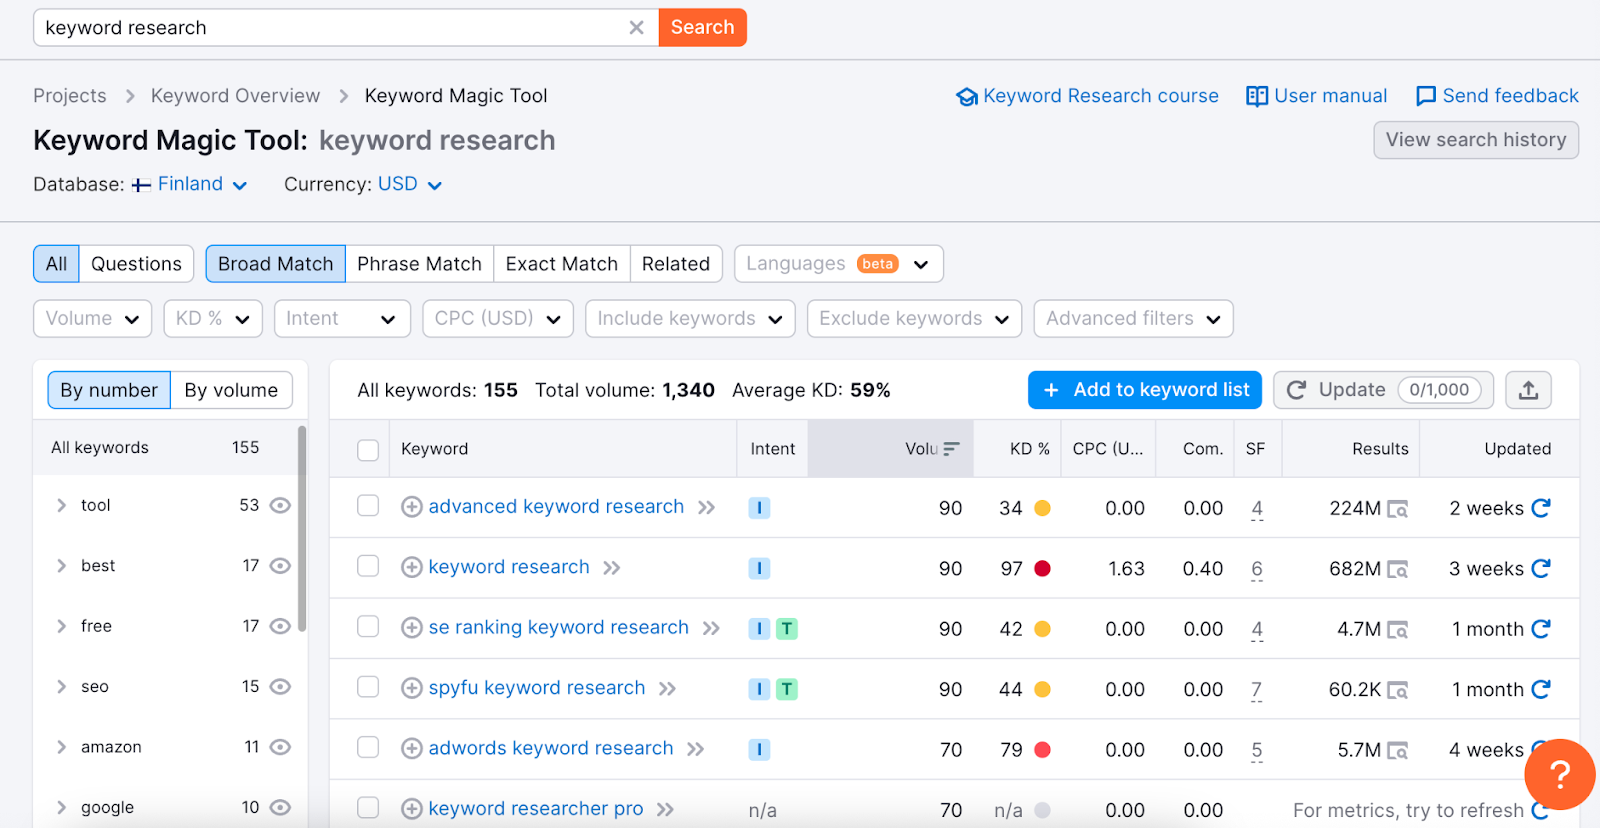Select the Questions tab
1600x828 pixels.
[x=136, y=264]
